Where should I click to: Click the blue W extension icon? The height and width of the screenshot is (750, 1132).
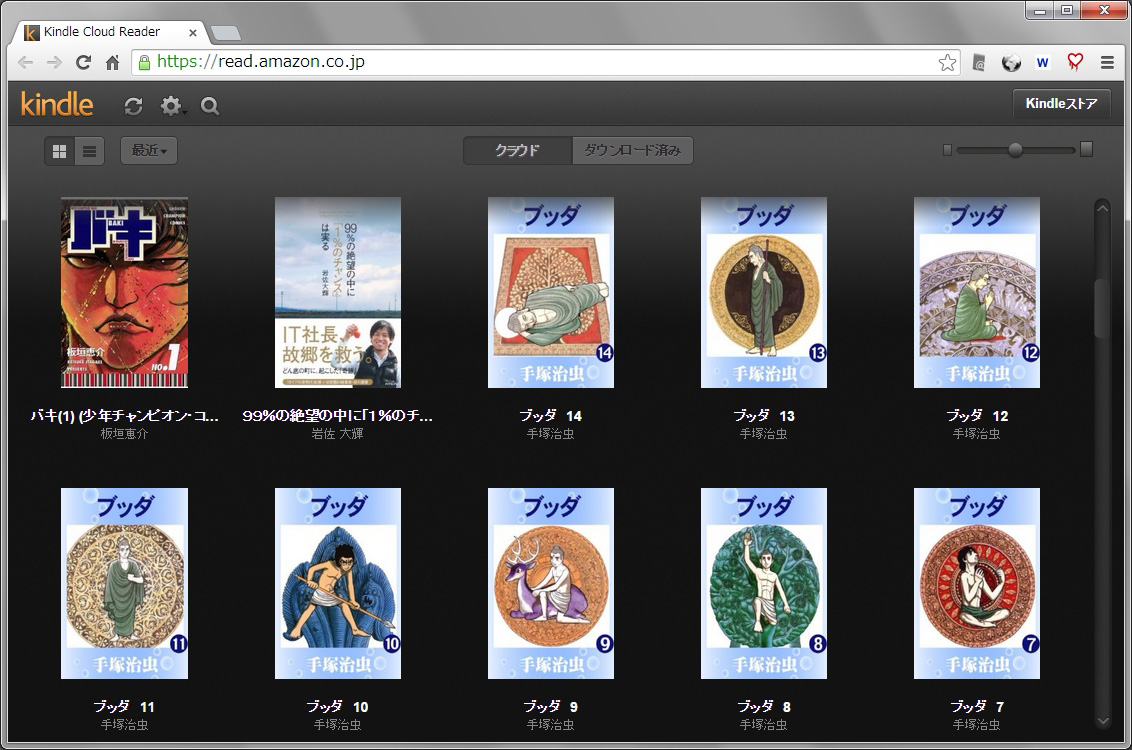1042,63
